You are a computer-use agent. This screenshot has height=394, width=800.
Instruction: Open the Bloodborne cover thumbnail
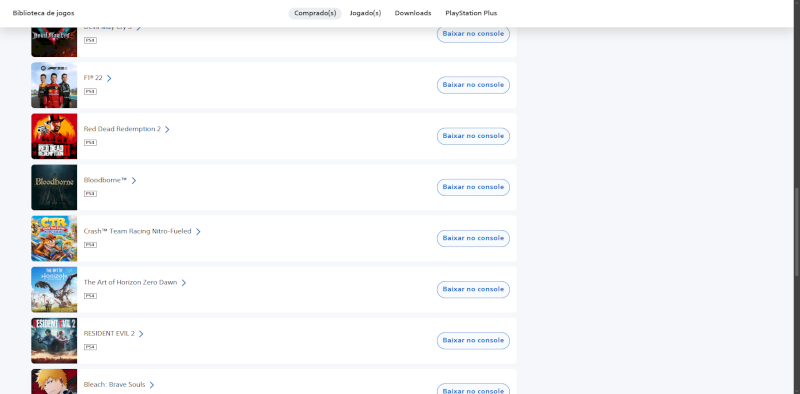(54, 187)
